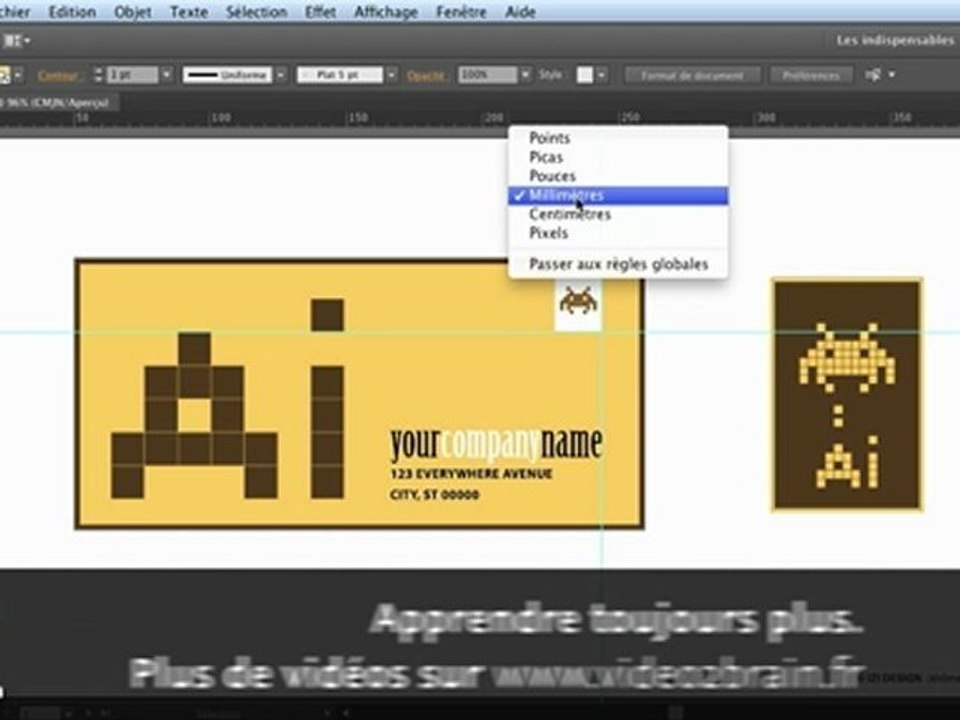This screenshot has height=720, width=960.
Task: Click the stroke weight stepper arrows
Action: [x=98, y=75]
